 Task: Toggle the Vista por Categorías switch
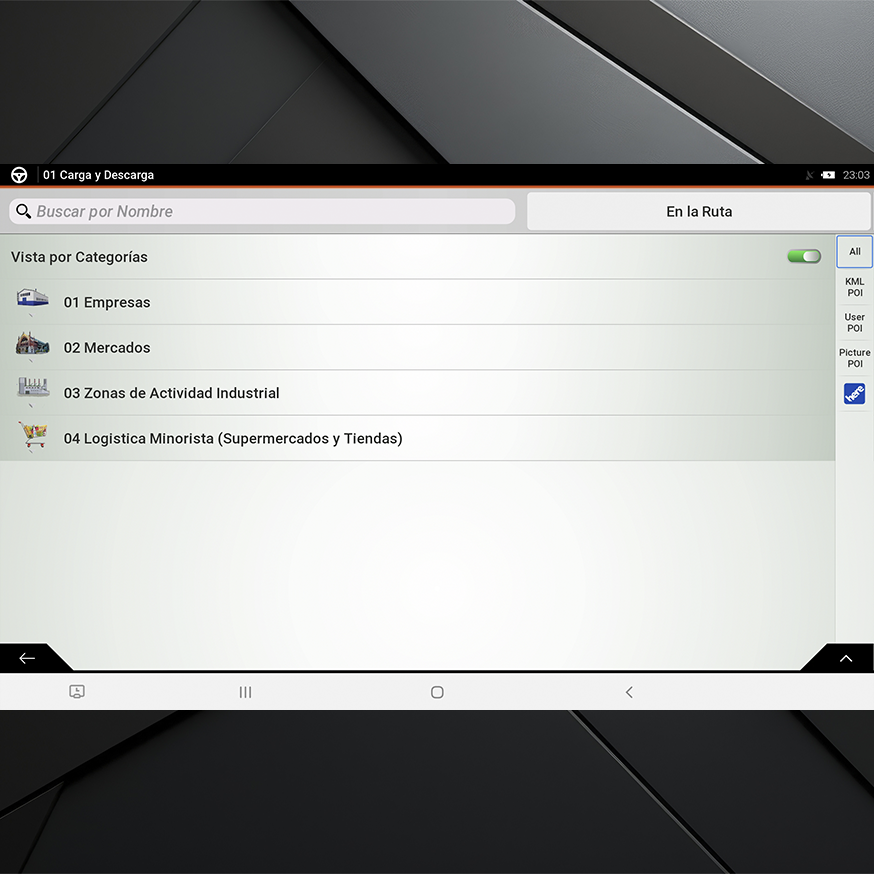tap(803, 257)
